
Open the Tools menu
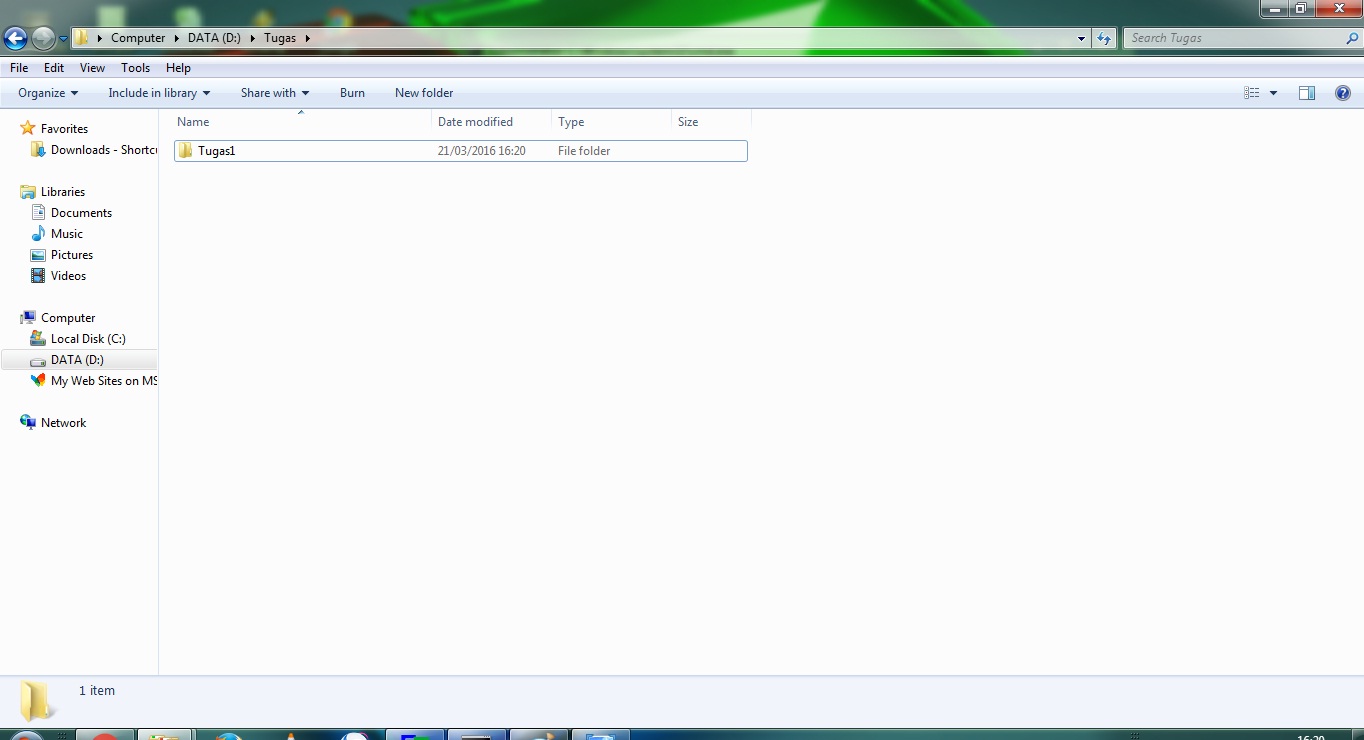click(x=135, y=67)
